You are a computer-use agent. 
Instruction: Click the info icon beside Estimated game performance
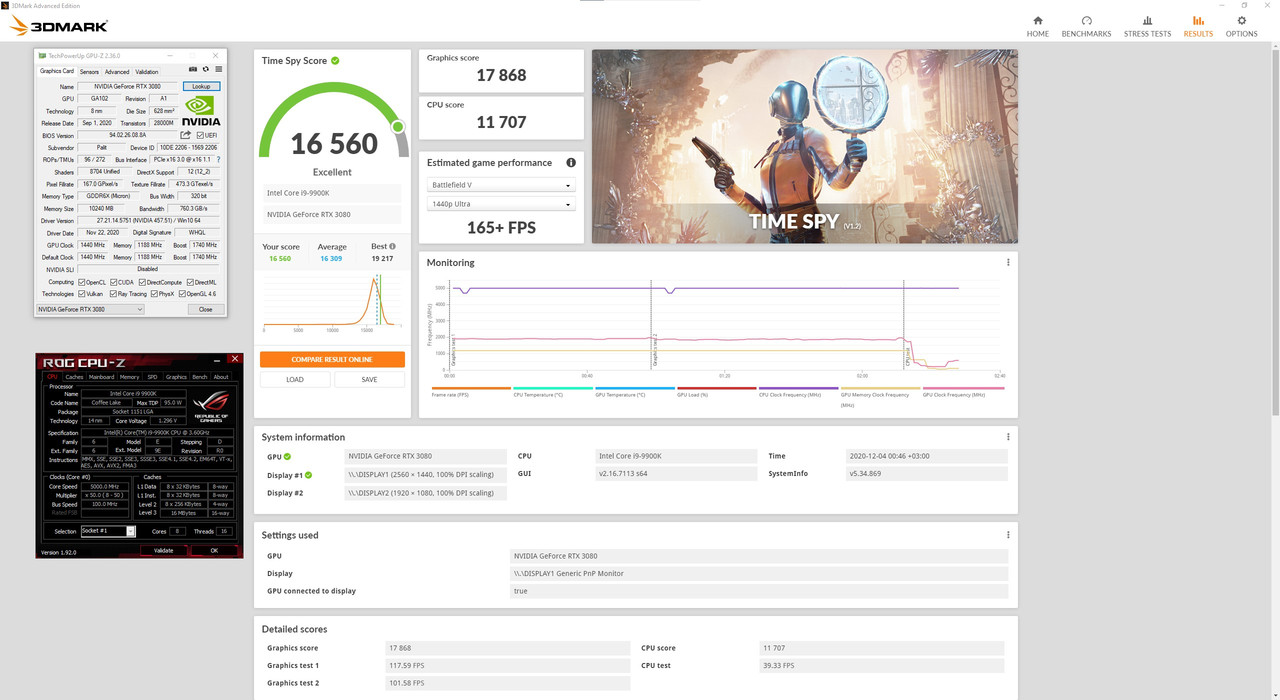click(571, 163)
